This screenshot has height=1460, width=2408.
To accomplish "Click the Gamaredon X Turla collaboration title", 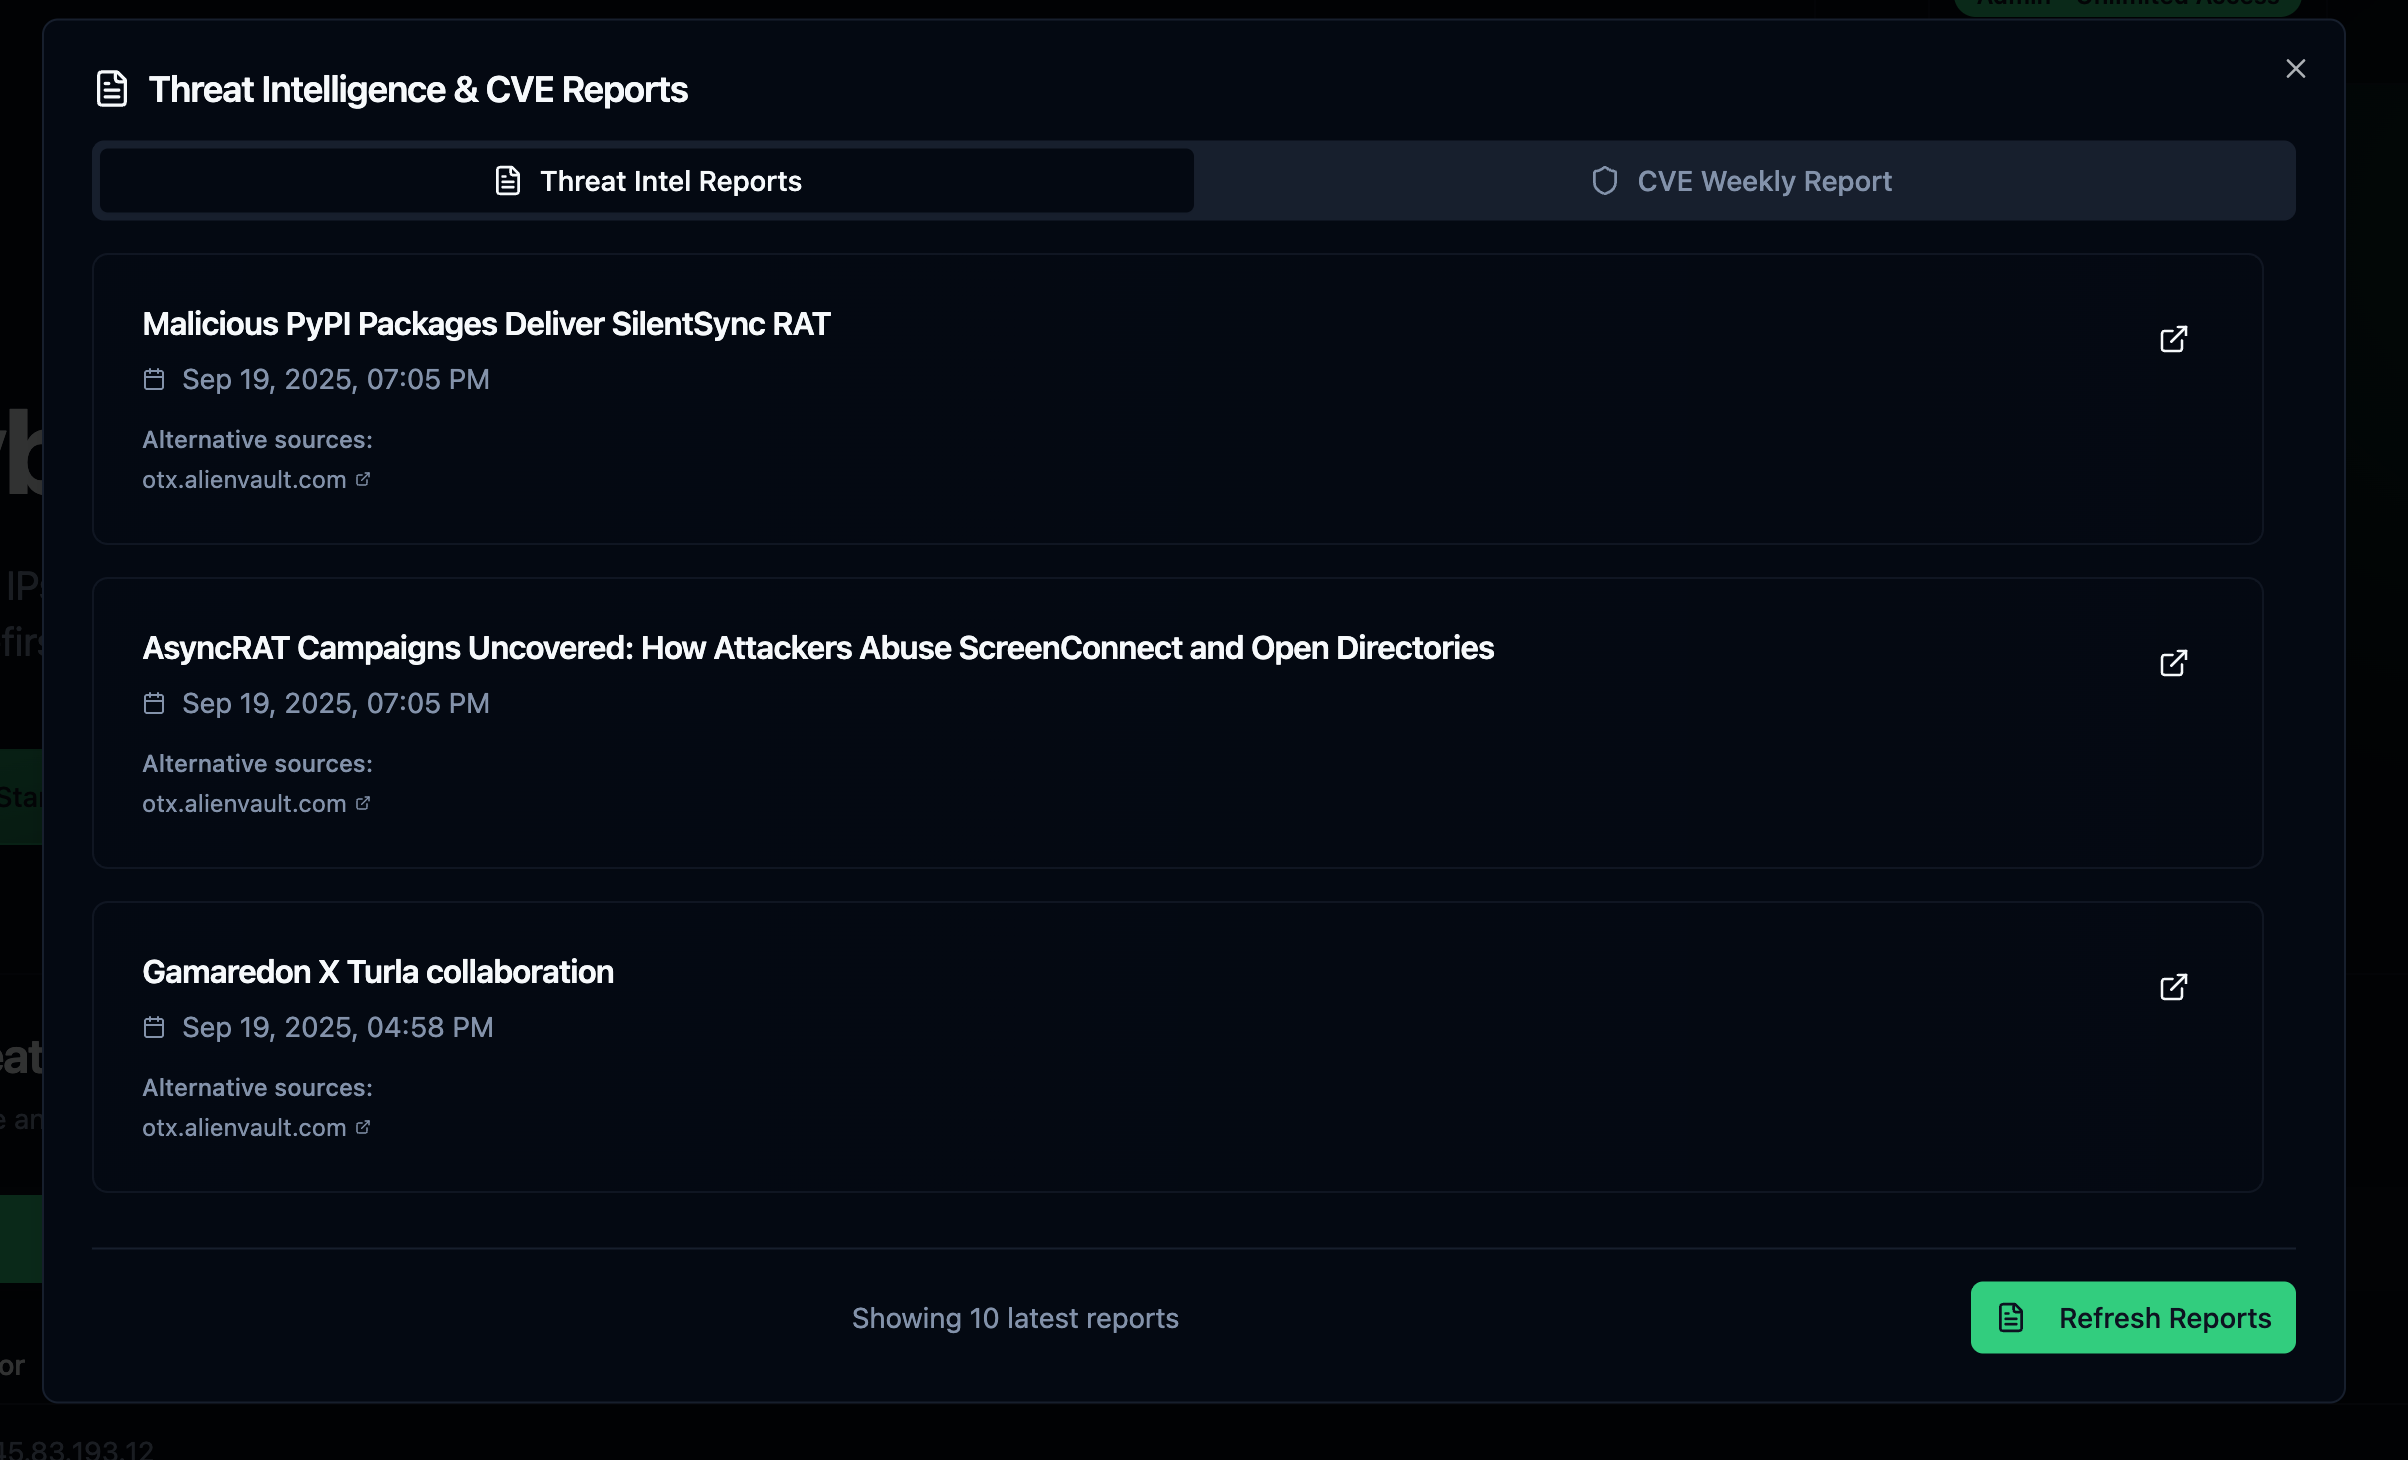I will [x=378, y=972].
